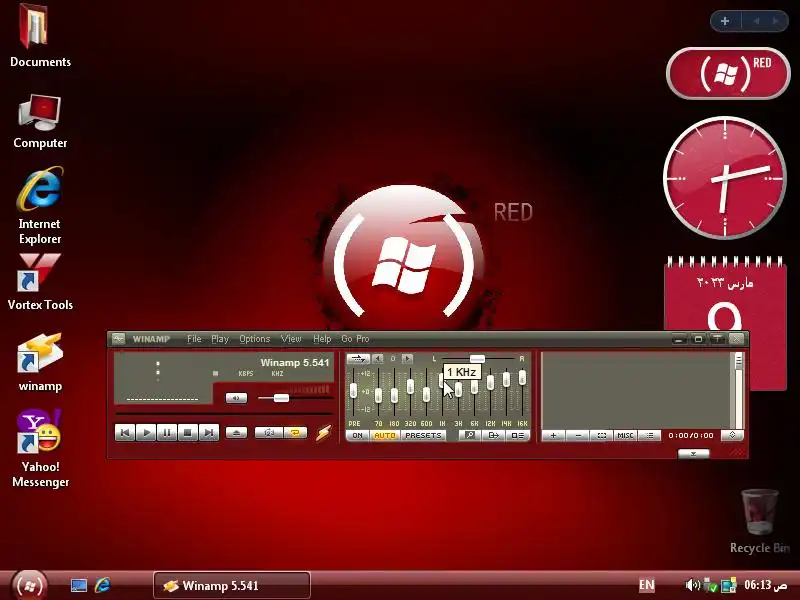
Task: Click the Winamp volume slider
Action: click(281, 398)
